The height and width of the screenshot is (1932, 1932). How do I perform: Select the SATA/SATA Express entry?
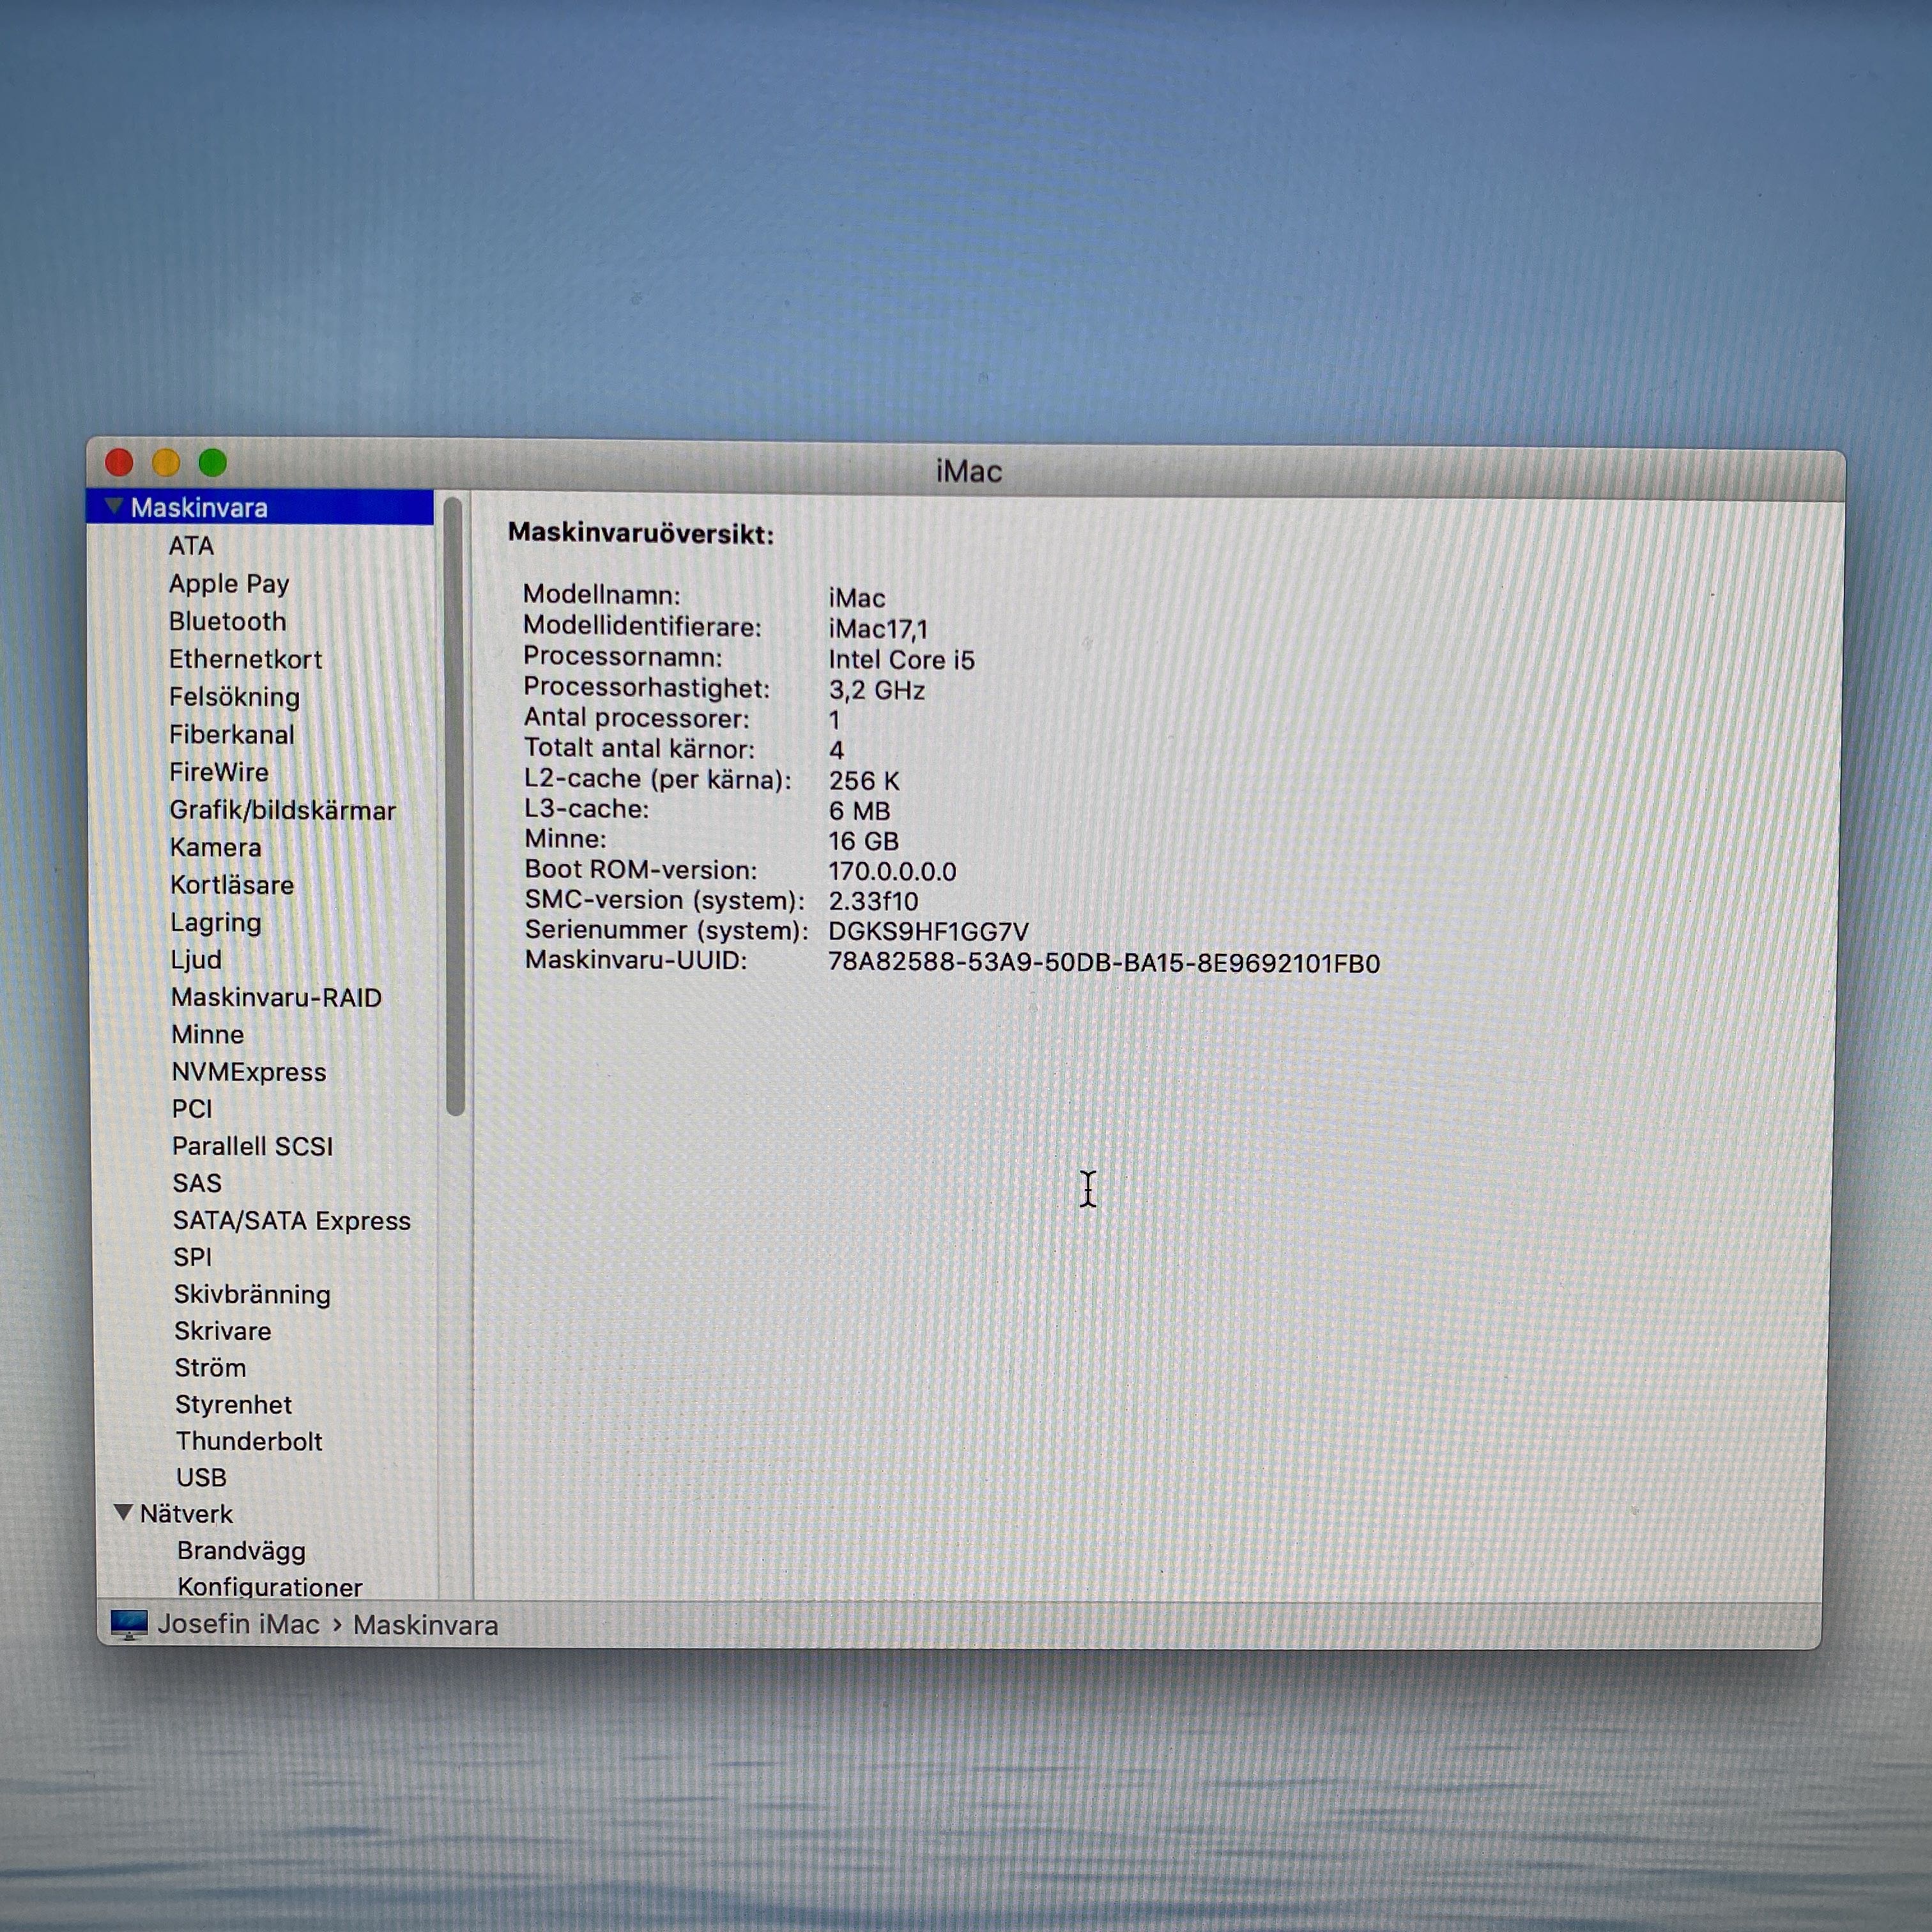[291, 1220]
